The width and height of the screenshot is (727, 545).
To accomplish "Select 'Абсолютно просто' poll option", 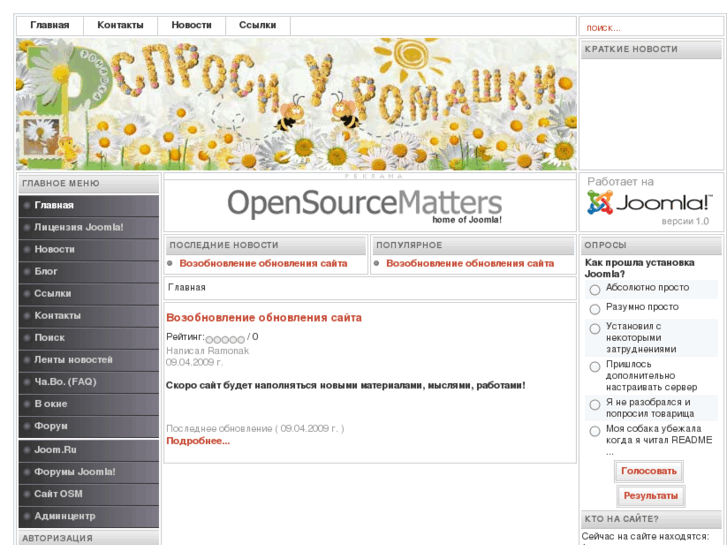I will pos(594,289).
